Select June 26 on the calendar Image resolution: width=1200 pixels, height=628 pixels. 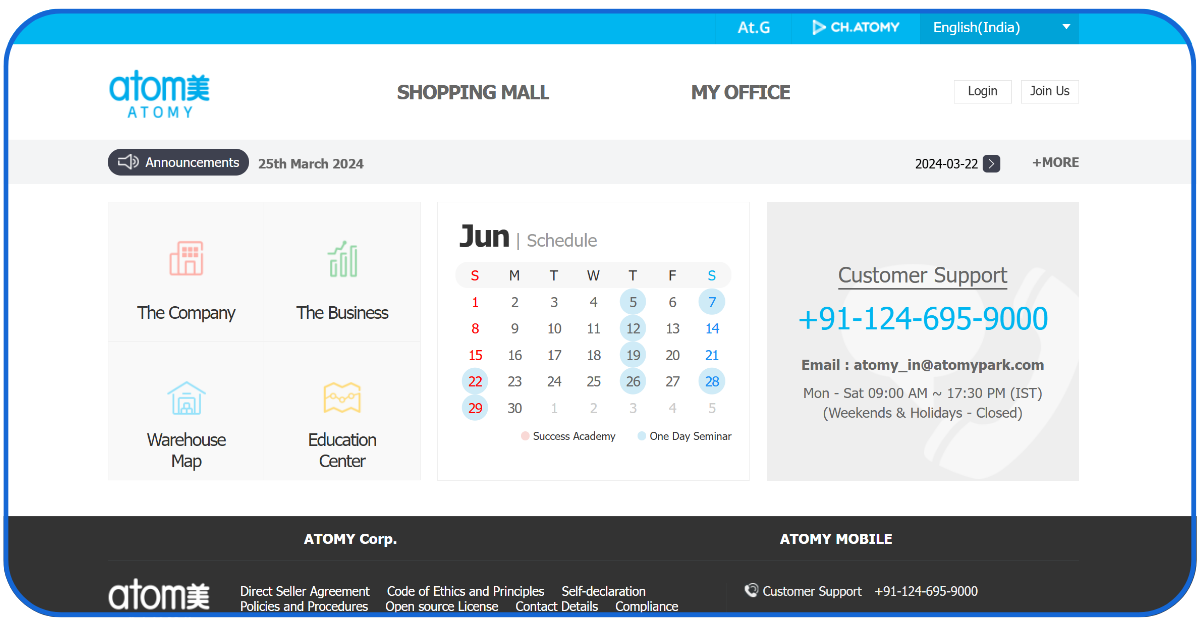pyautogui.click(x=633, y=381)
